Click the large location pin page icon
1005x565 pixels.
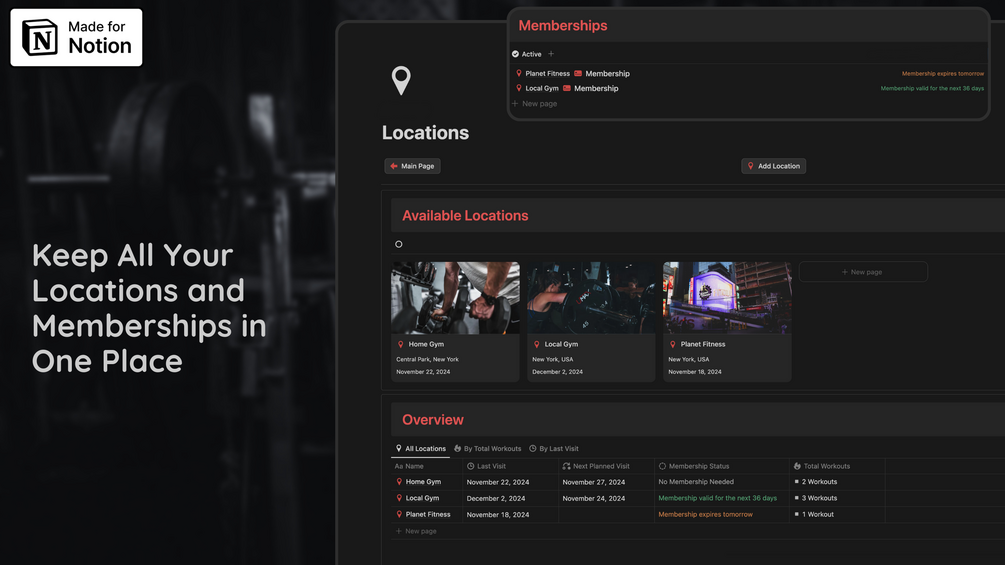click(x=401, y=80)
